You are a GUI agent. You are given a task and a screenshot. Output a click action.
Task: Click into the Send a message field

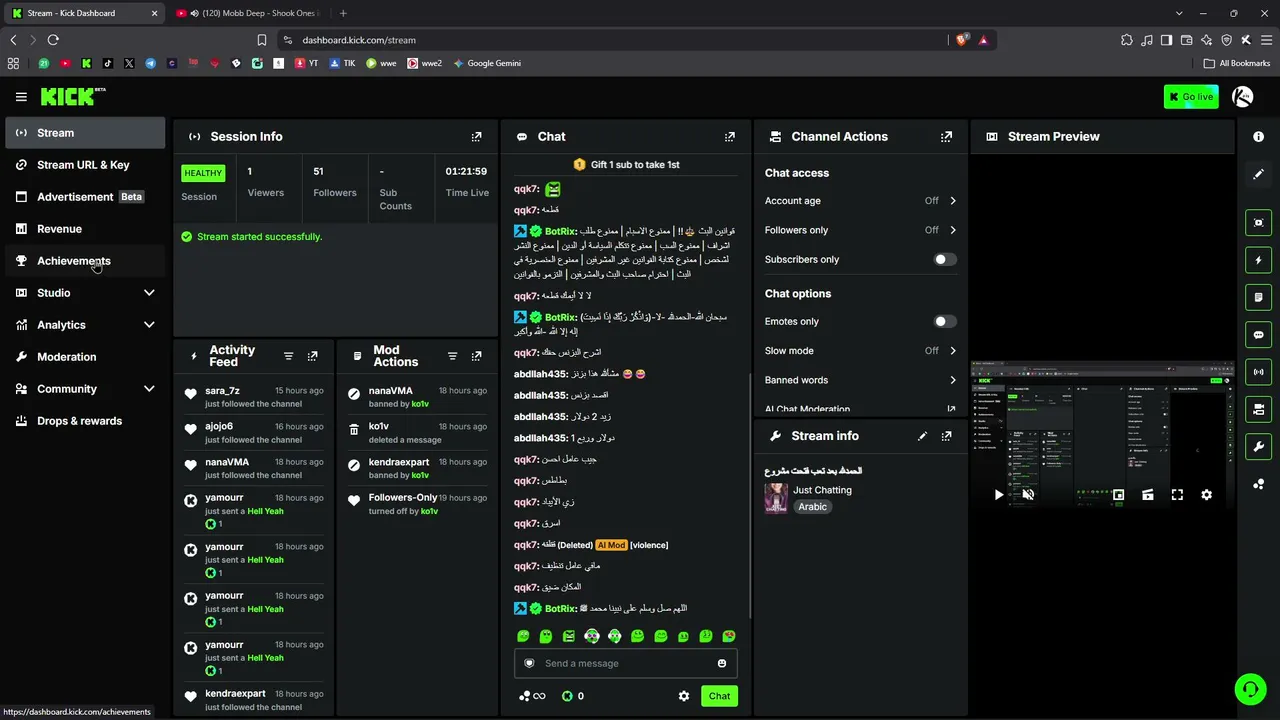pos(626,663)
